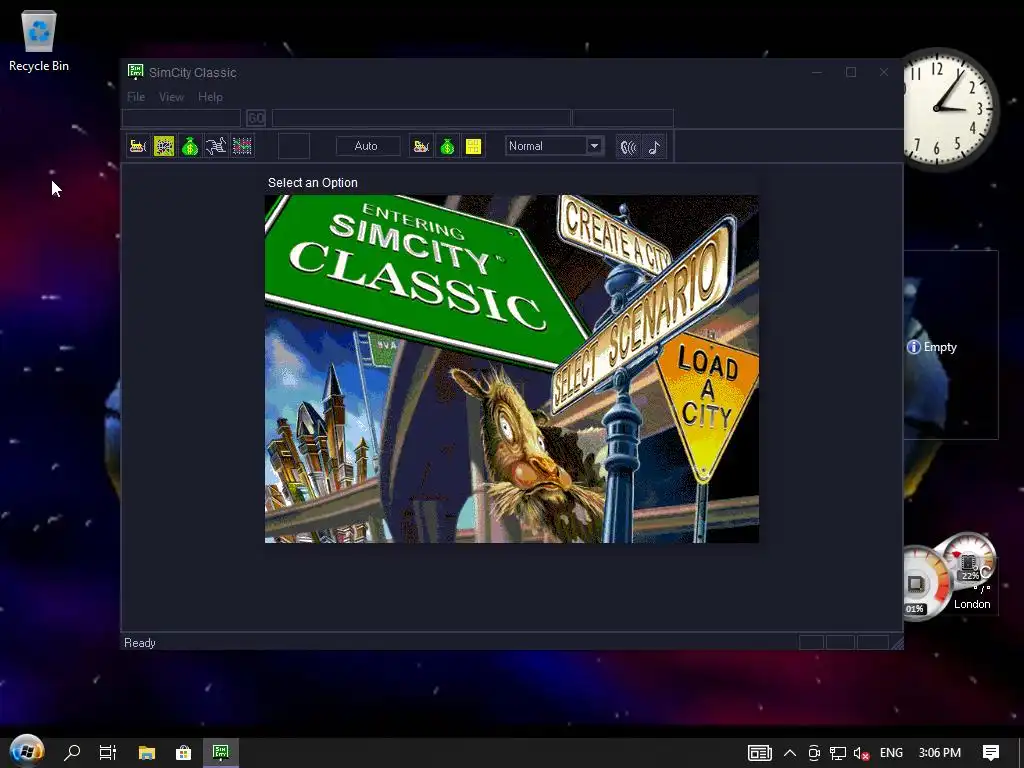Toggle music note icon
Viewport: 1024px width, 768px height.
[x=654, y=147]
